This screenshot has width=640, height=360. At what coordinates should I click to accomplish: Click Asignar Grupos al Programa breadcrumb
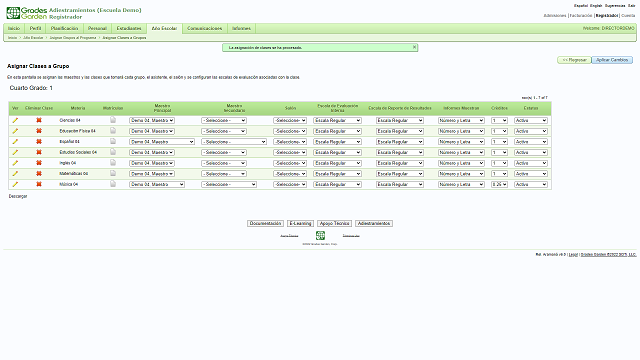[x=73, y=38]
